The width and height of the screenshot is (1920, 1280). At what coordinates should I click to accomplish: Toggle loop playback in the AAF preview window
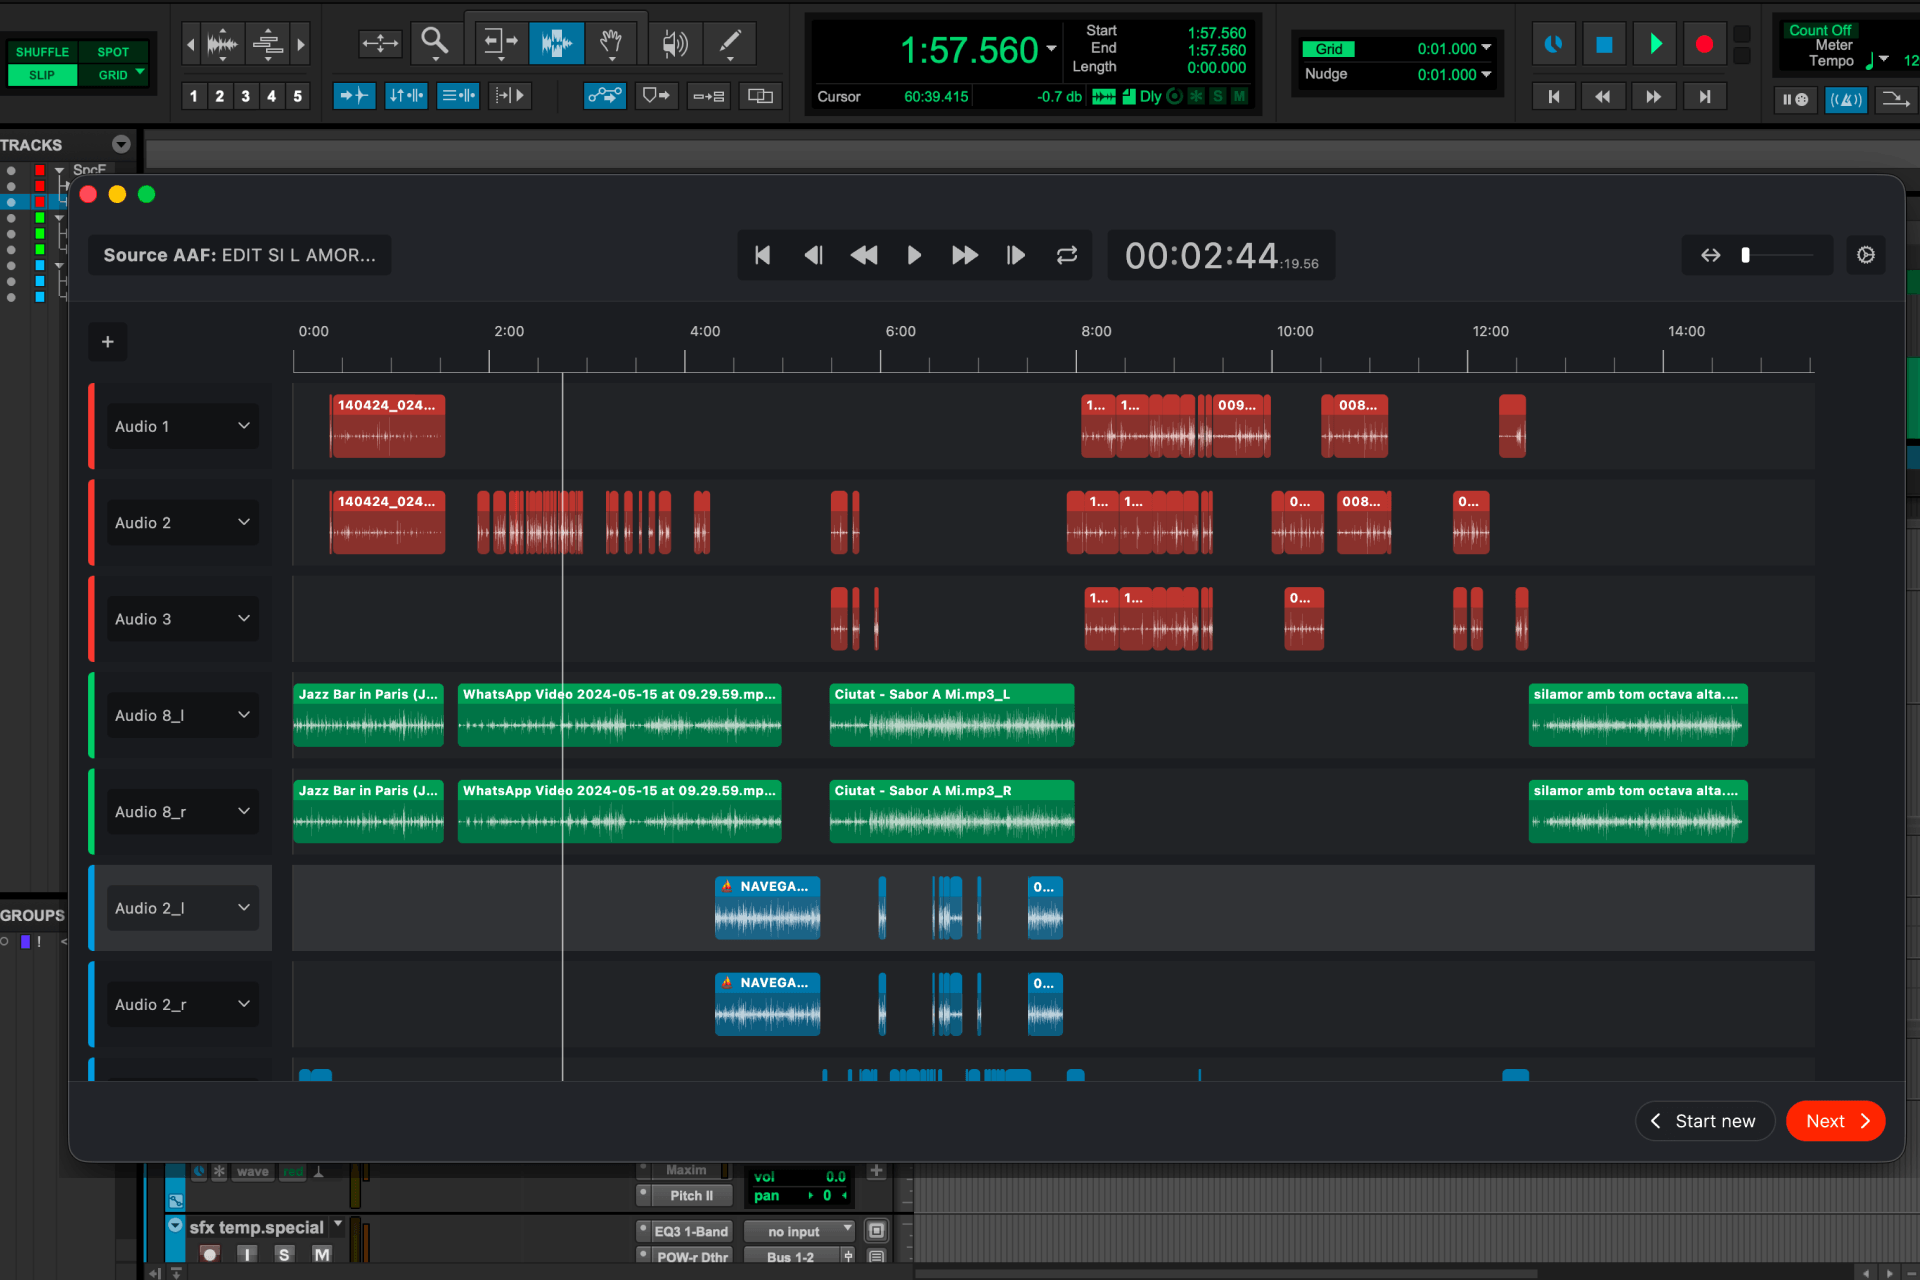[x=1066, y=255]
